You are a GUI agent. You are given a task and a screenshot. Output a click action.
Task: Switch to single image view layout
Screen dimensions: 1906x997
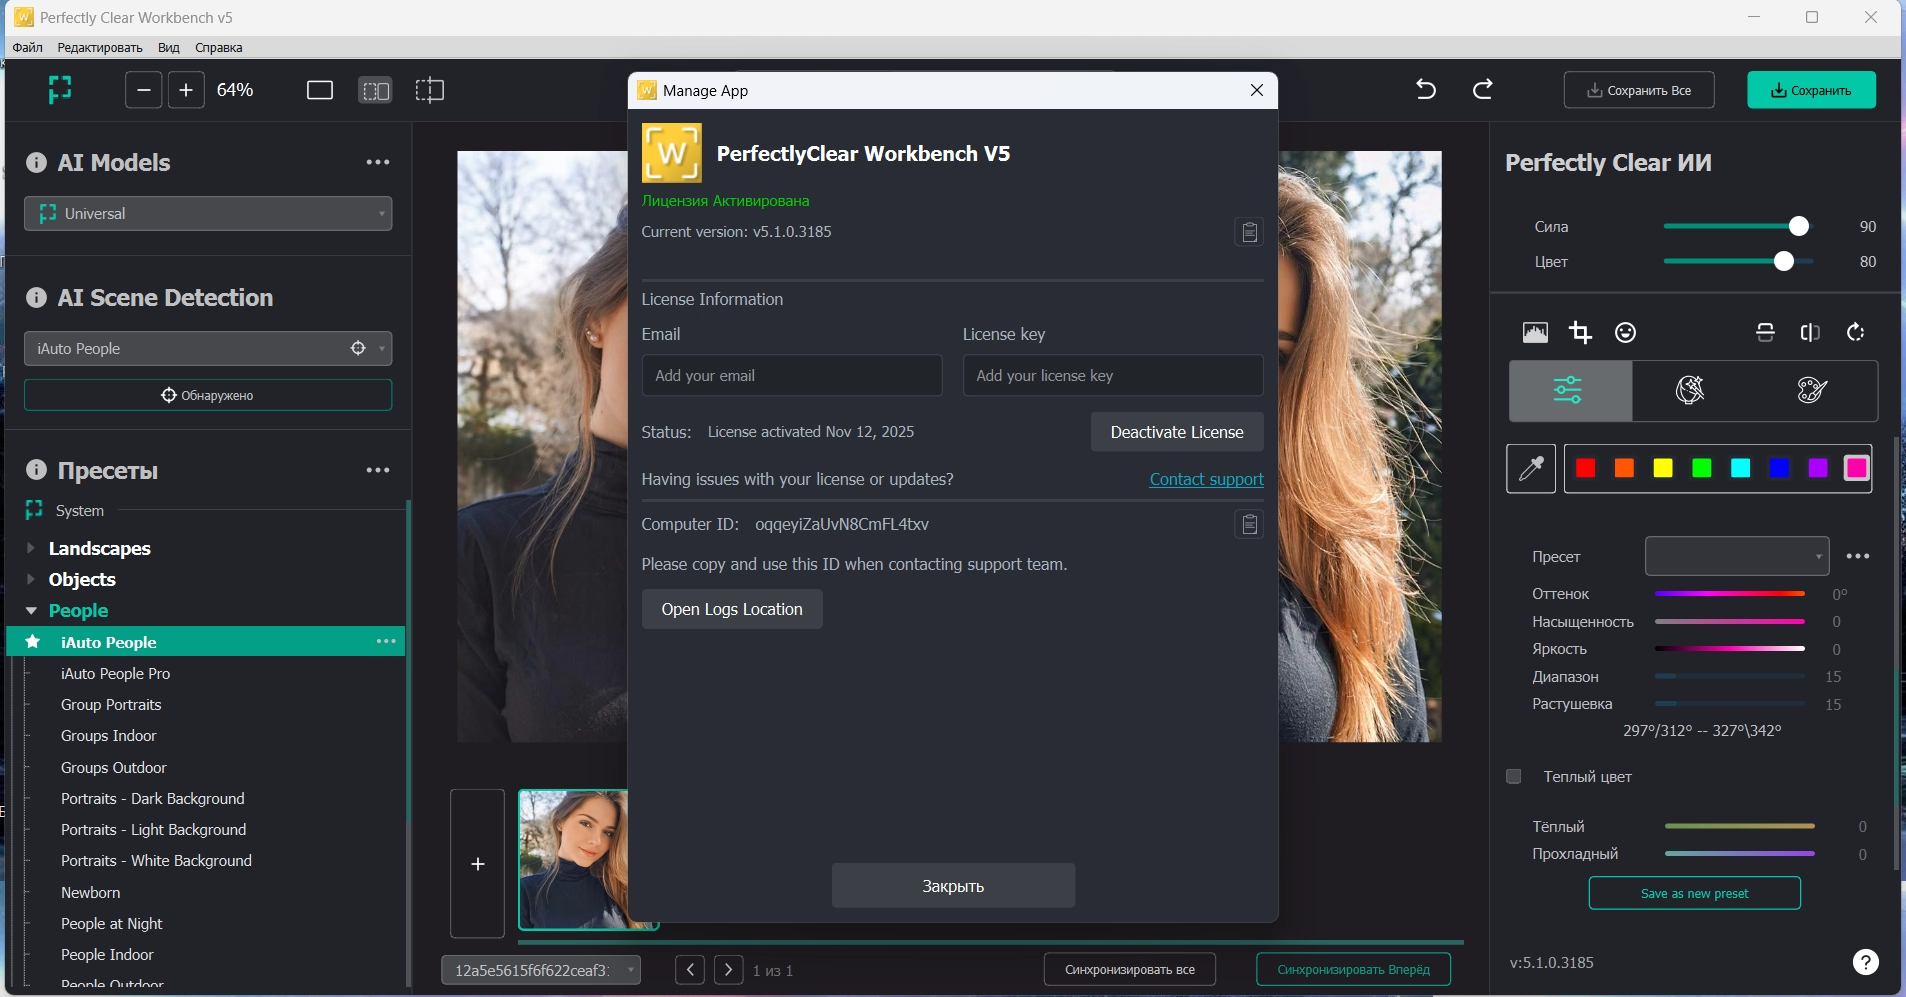click(320, 91)
